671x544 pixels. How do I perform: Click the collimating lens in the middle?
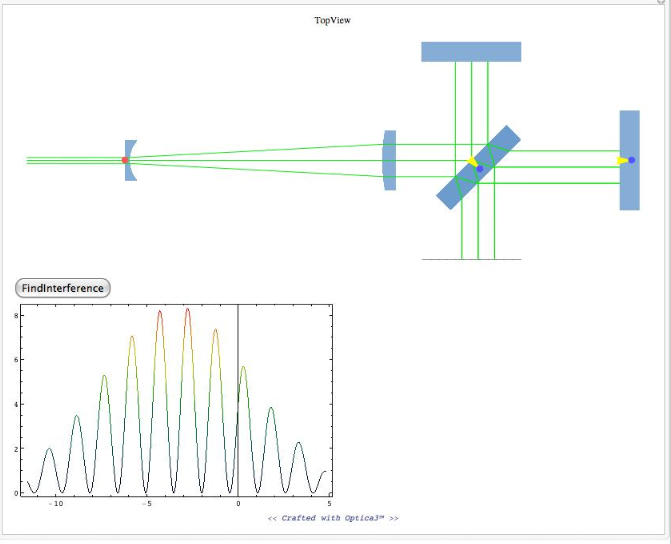pyautogui.click(x=389, y=160)
